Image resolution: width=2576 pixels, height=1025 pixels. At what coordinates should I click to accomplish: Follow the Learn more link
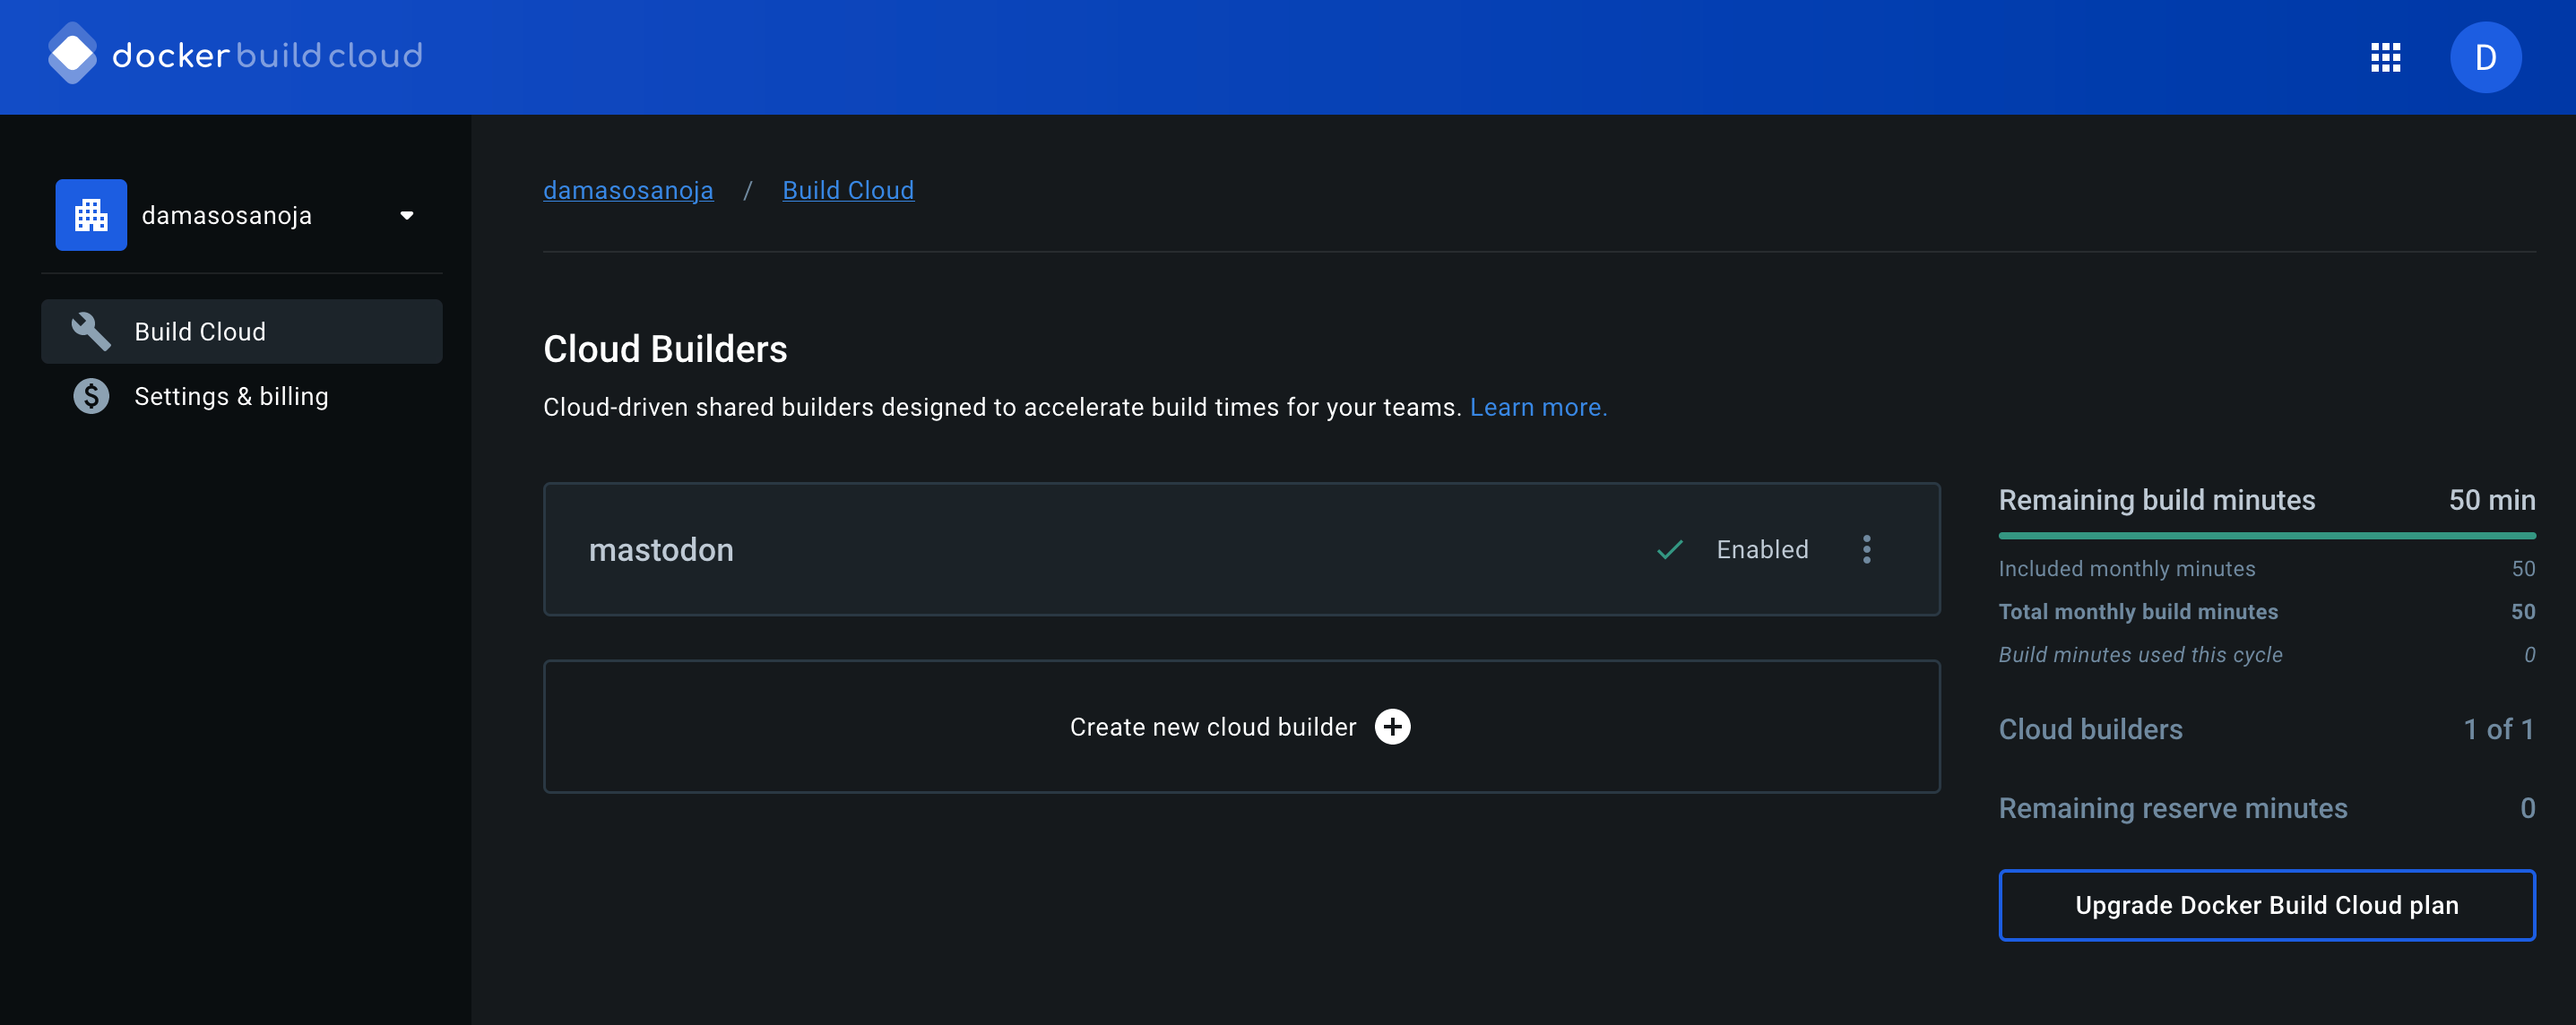(1538, 407)
